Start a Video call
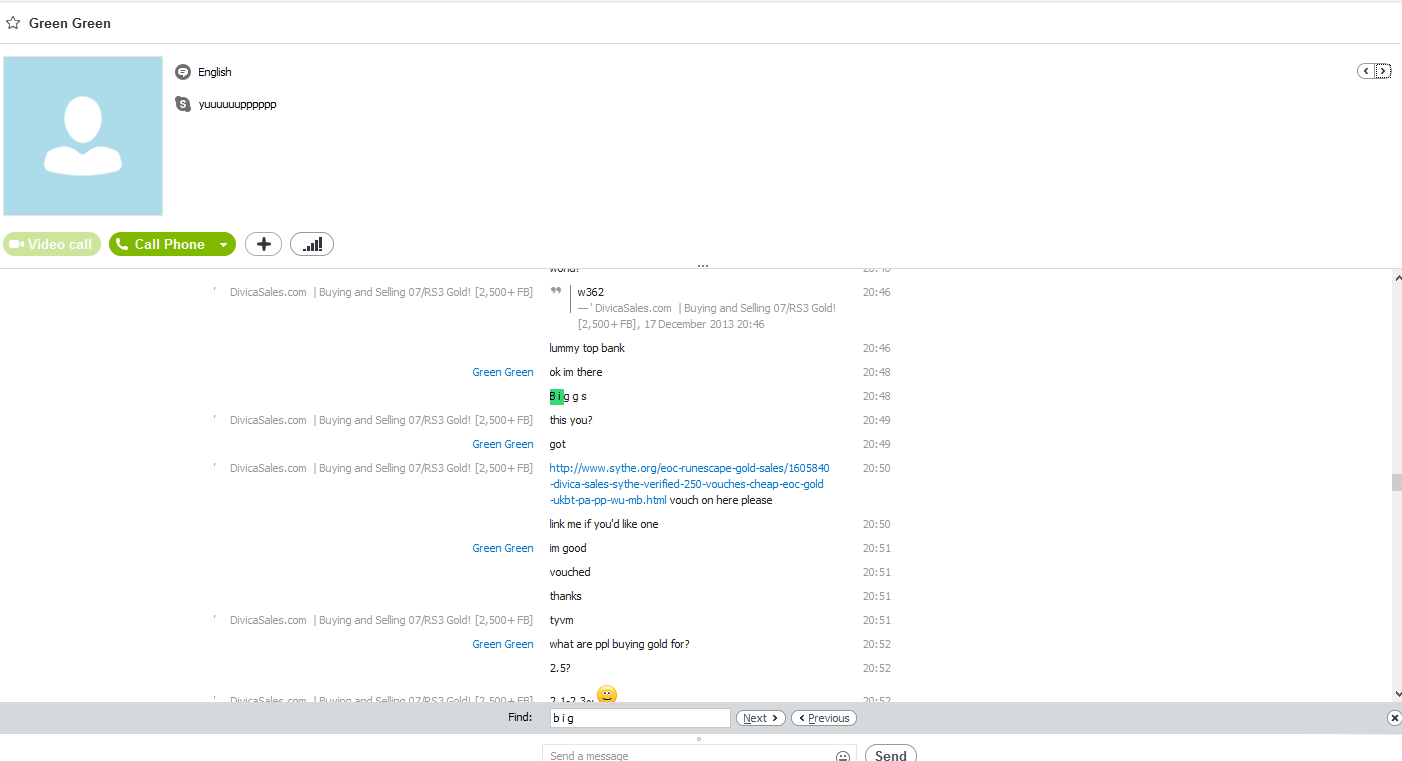Image resolution: width=1402 pixels, height=761 pixels. point(52,244)
